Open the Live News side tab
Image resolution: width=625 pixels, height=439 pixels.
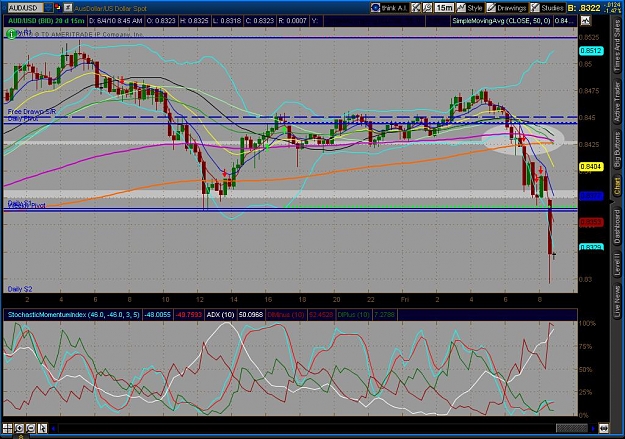coord(617,299)
